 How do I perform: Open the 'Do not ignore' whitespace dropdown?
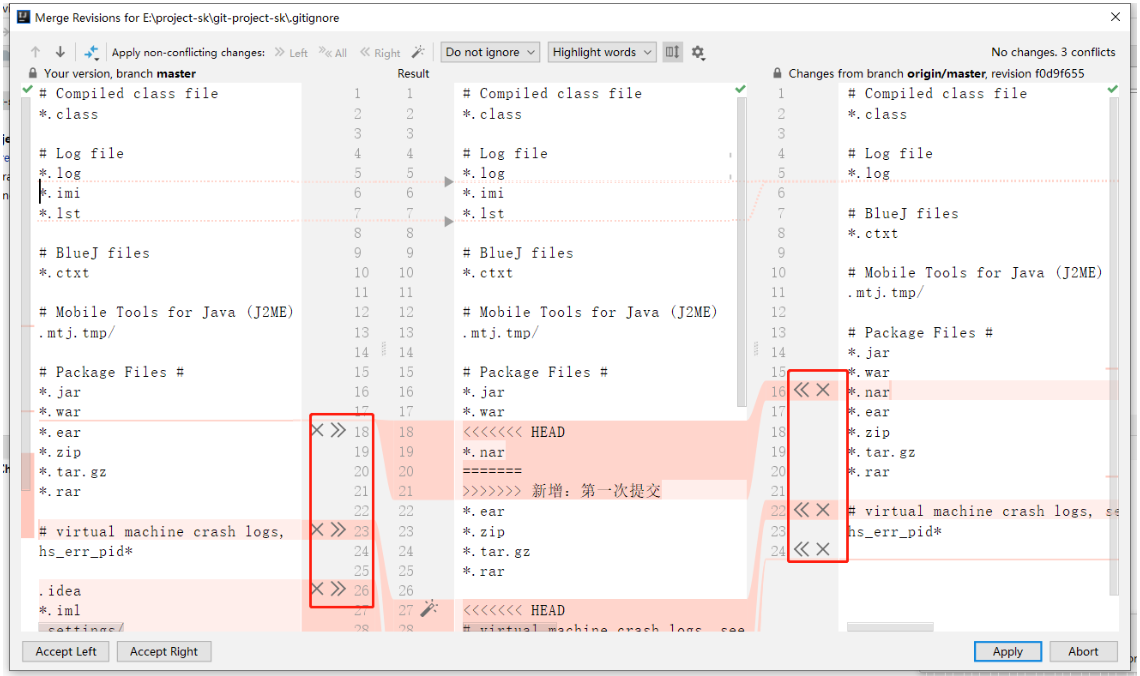click(x=490, y=52)
